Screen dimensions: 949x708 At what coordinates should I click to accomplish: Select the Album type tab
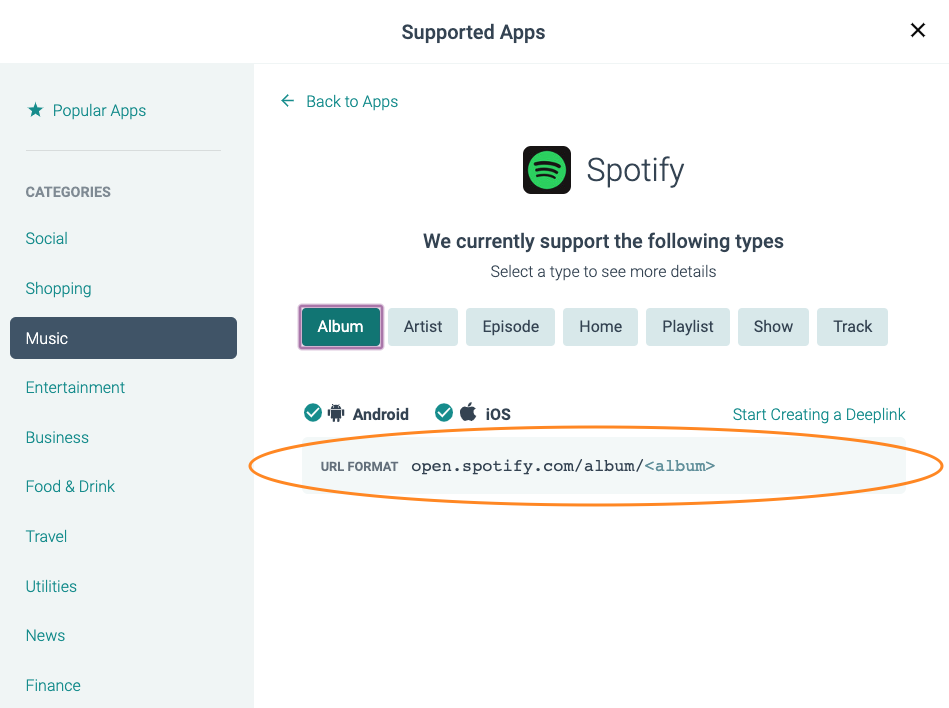tap(341, 327)
